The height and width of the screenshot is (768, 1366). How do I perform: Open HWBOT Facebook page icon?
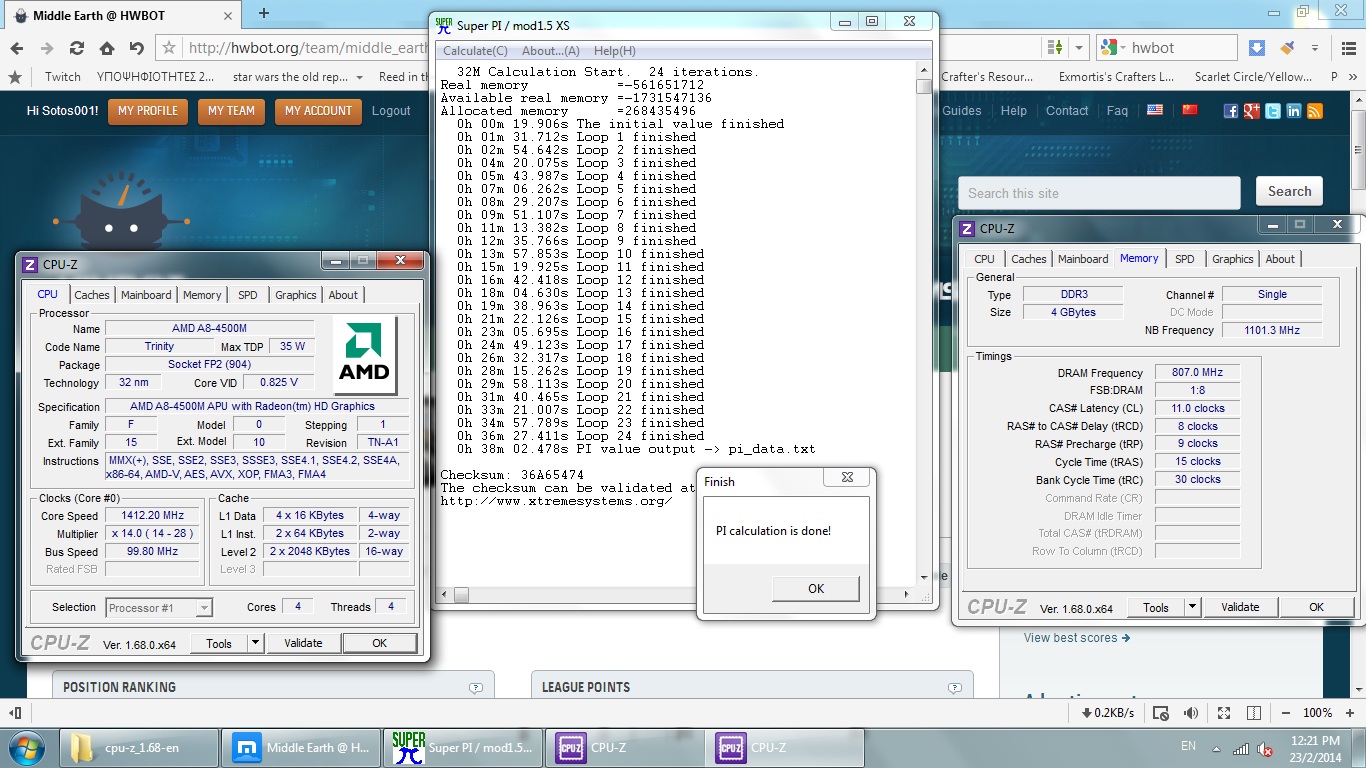1230,111
